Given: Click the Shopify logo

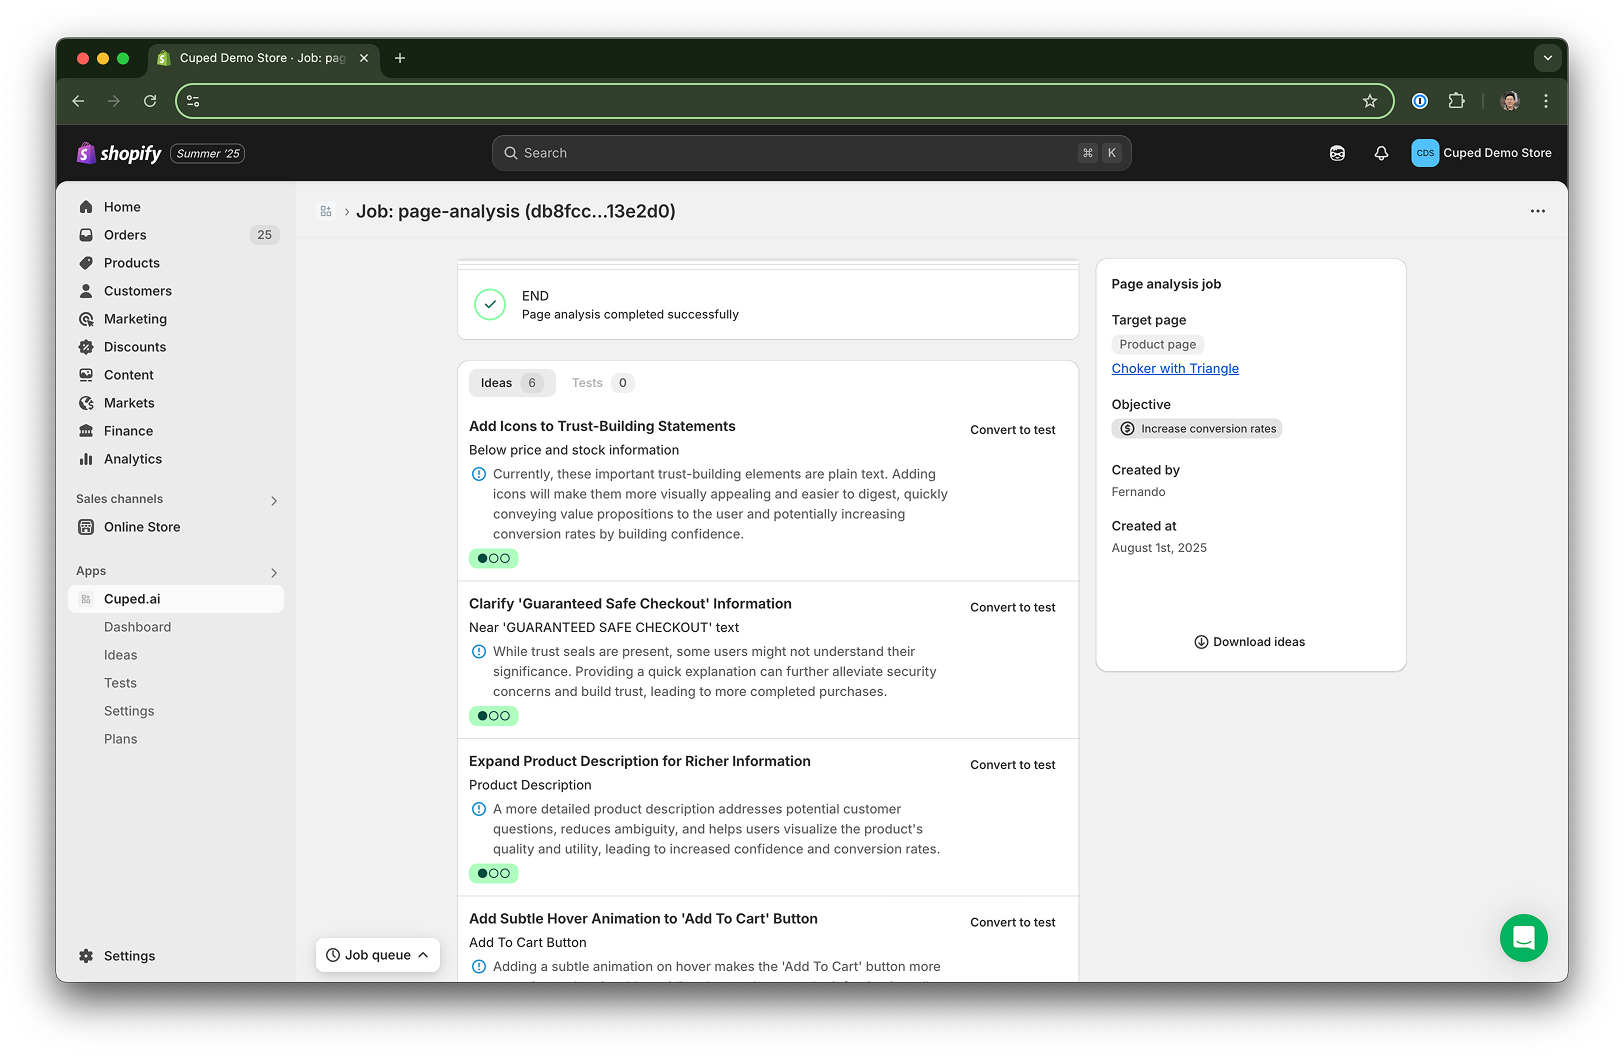Looking at the screenshot, I should pos(120,153).
